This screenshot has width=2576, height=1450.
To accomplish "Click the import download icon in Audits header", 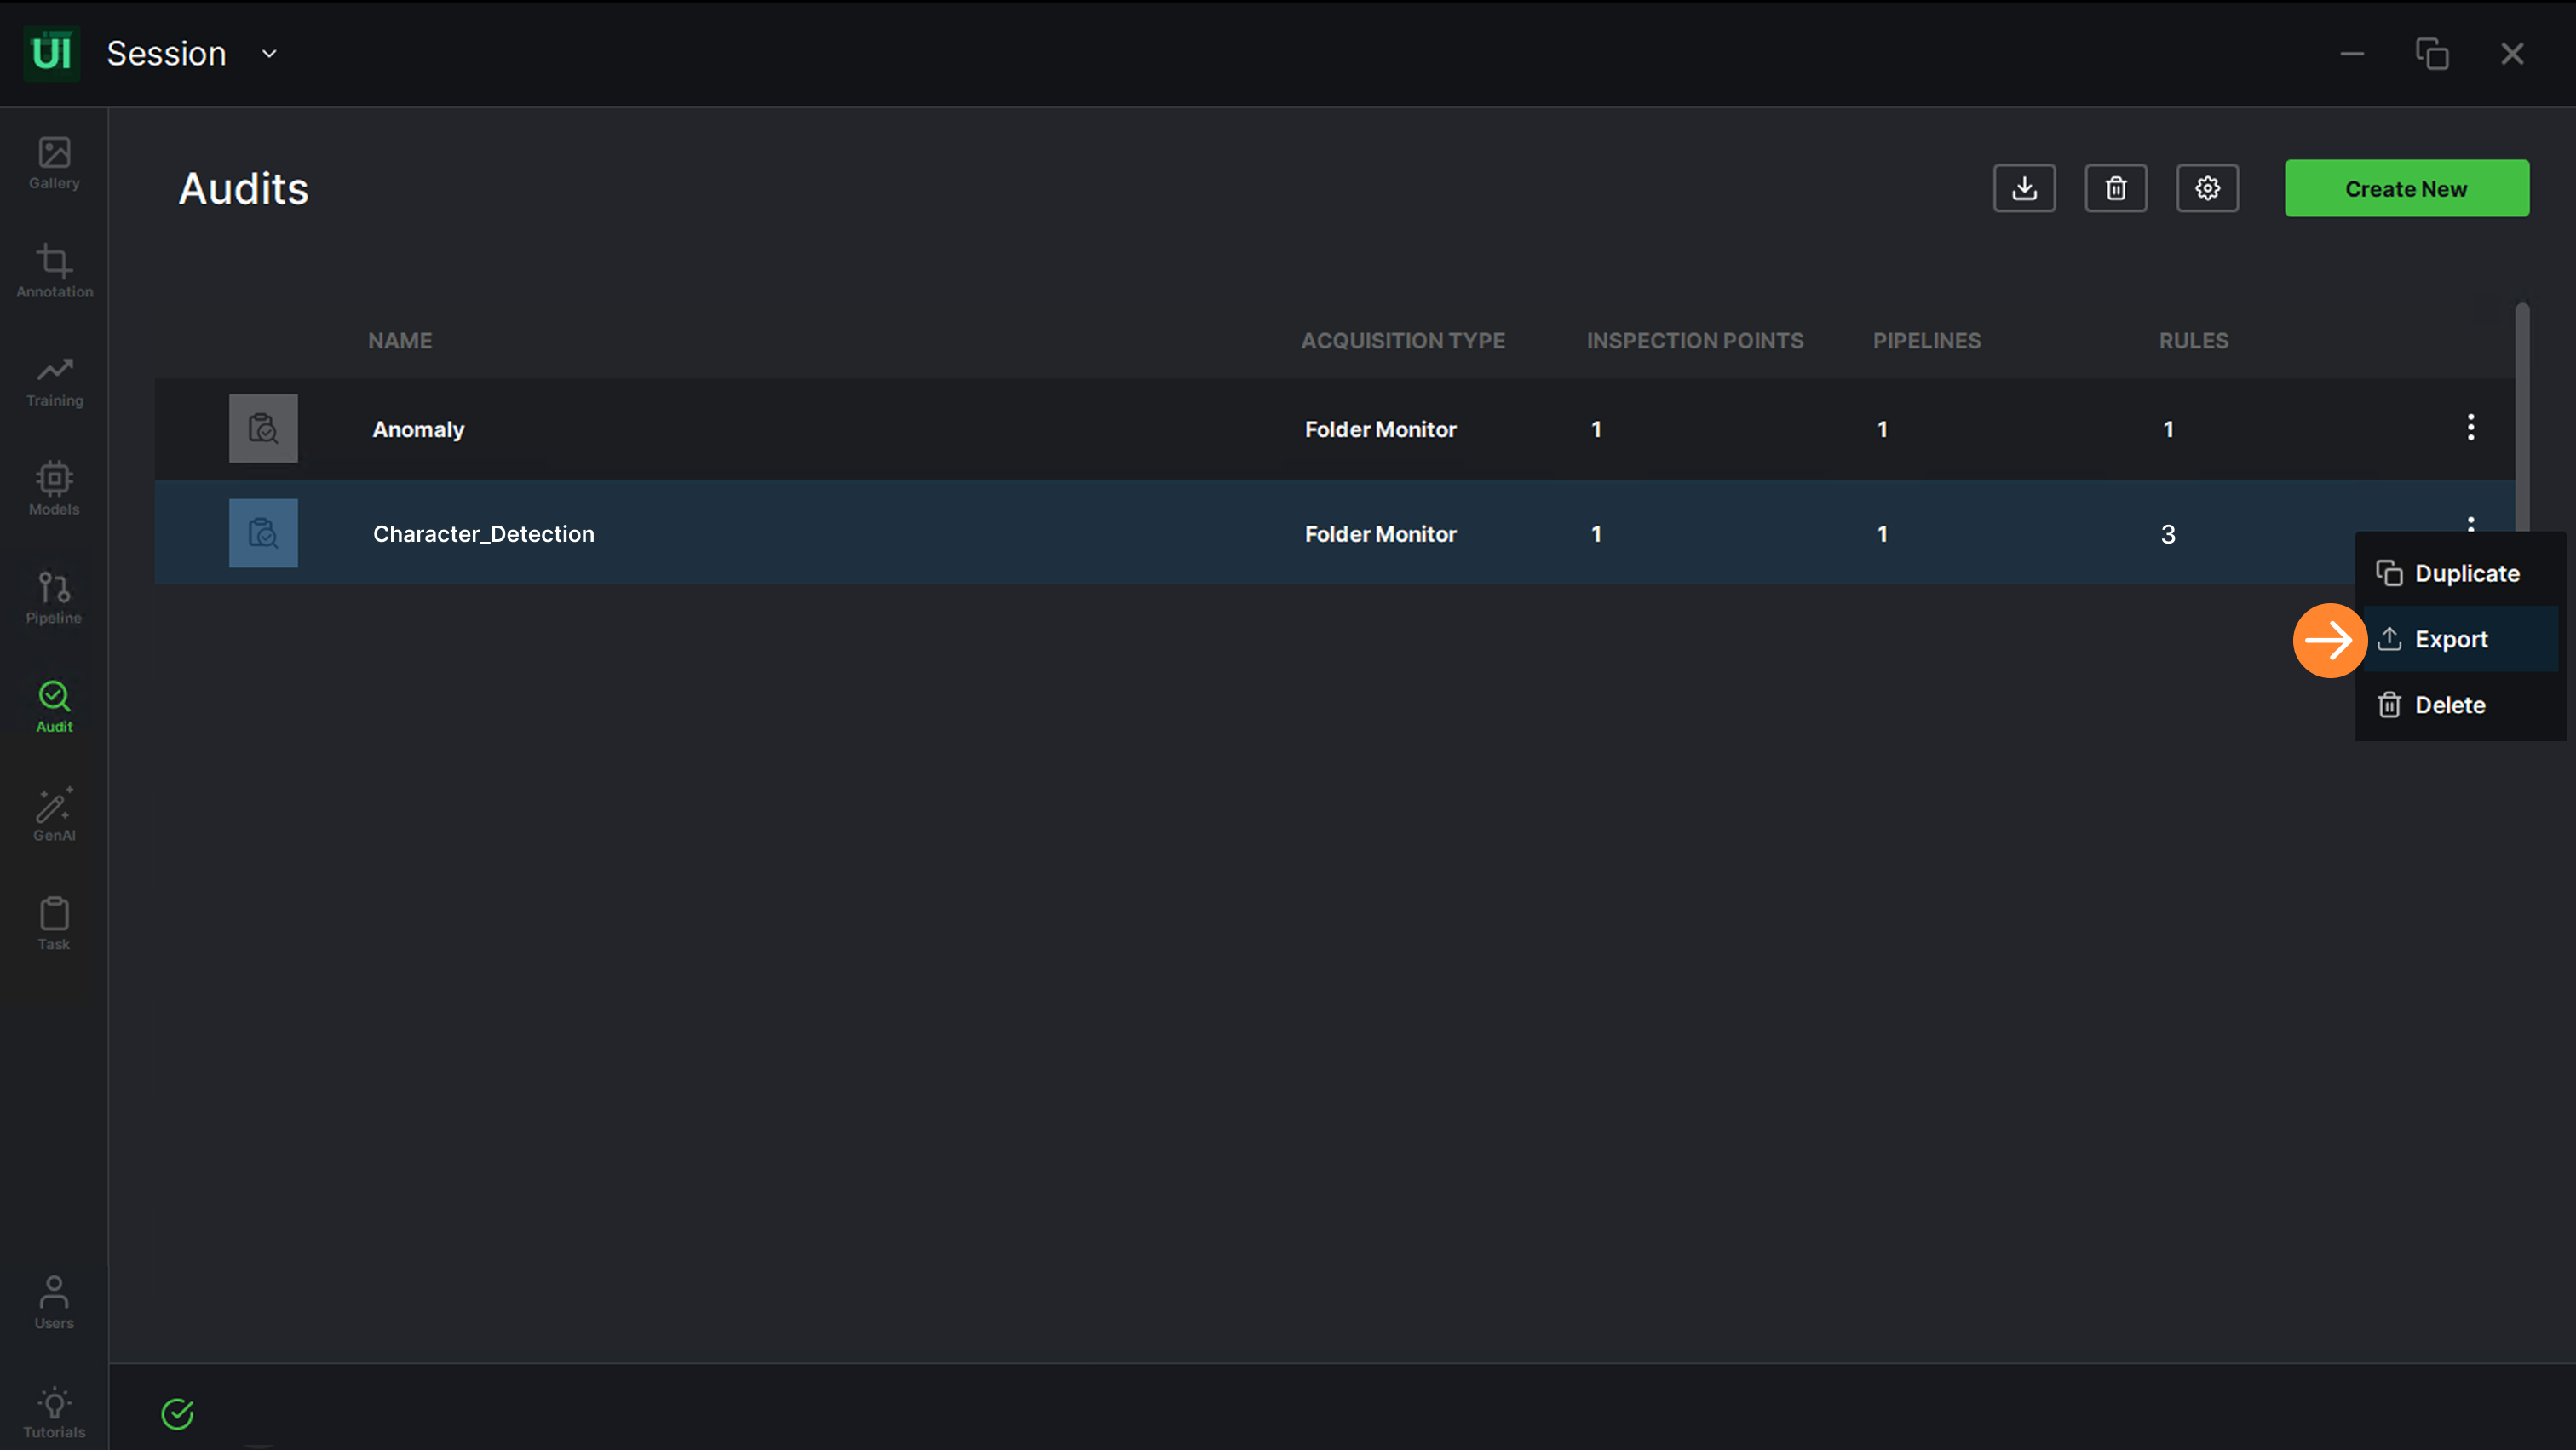I will tap(2024, 188).
